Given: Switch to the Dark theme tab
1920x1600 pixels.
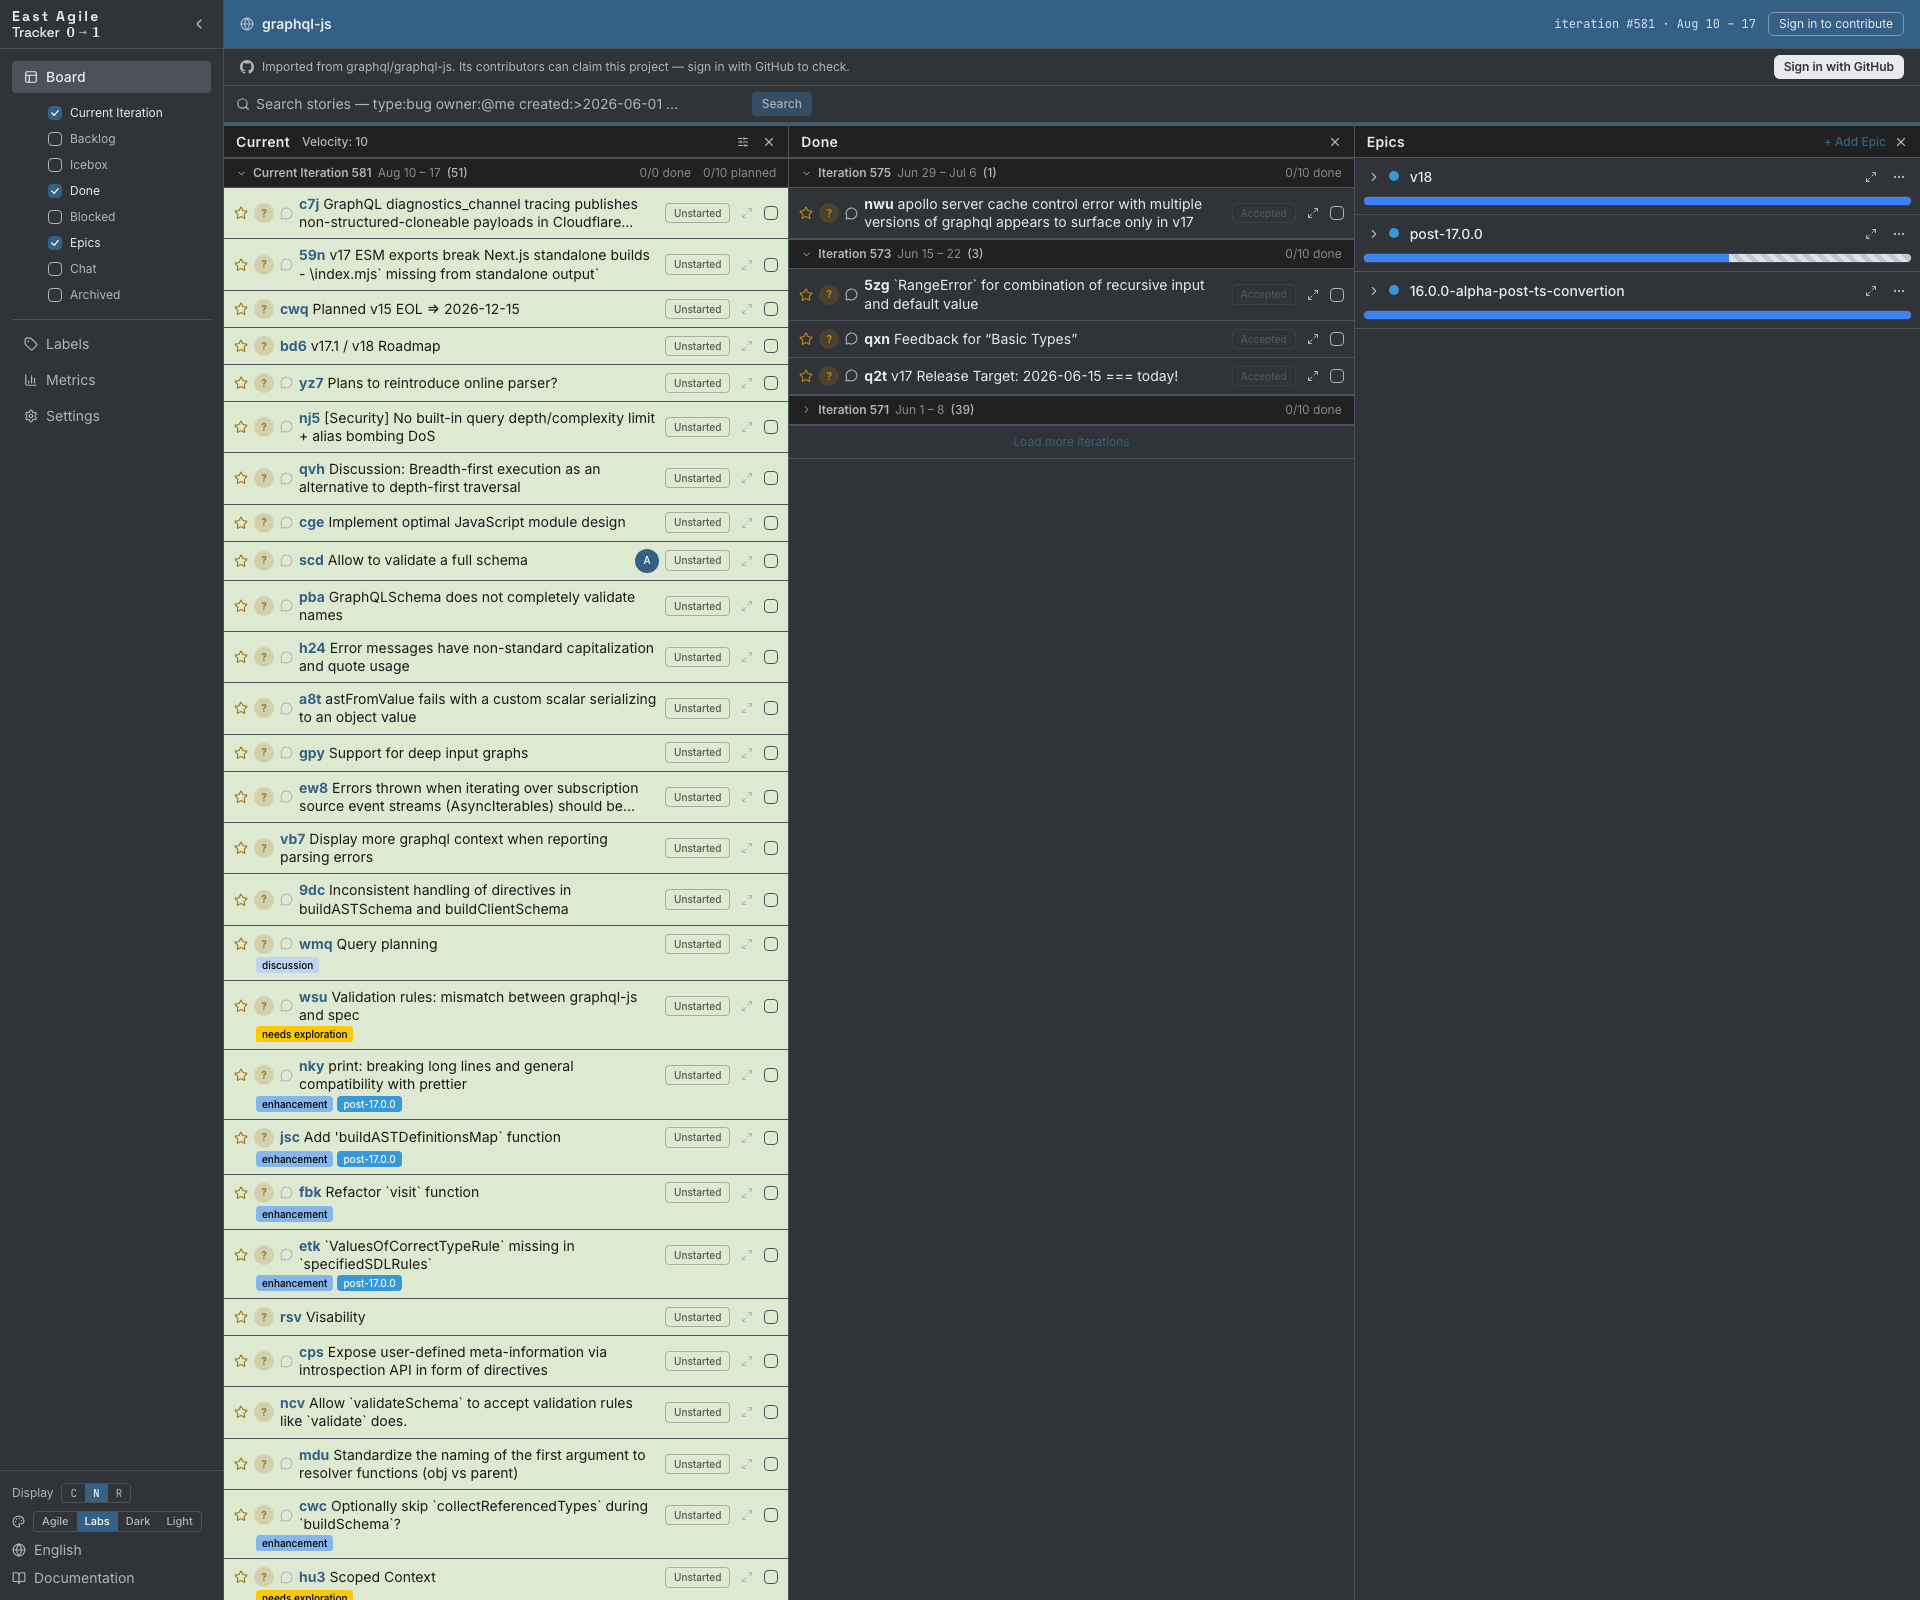Looking at the screenshot, I should click(138, 1521).
